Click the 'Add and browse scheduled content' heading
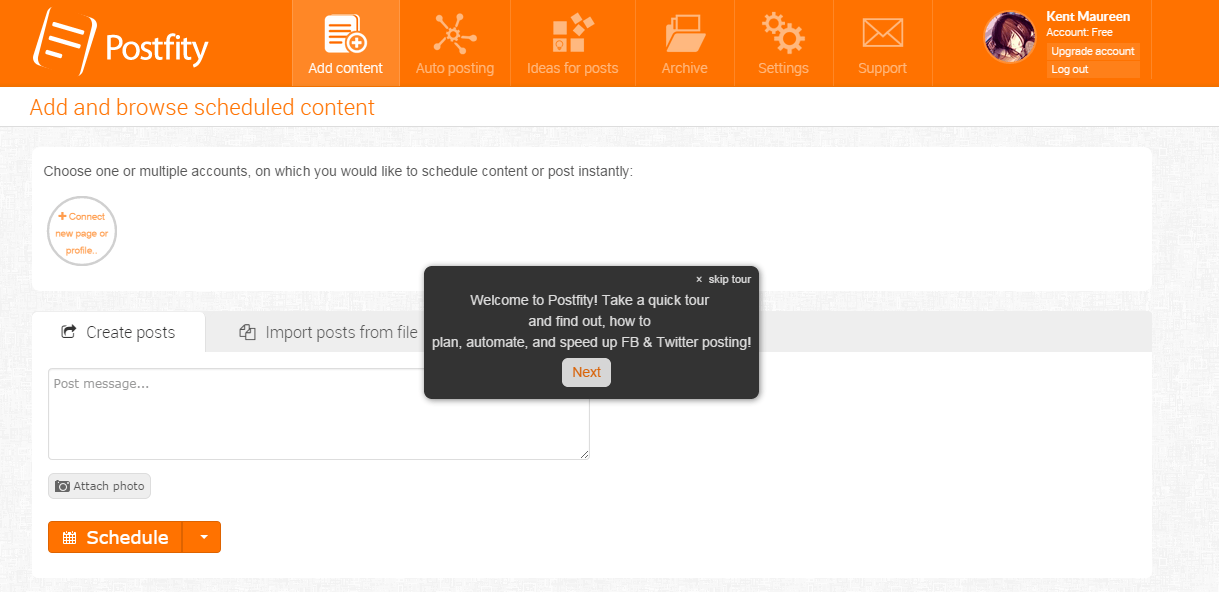This screenshot has height=592, width=1219. [x=202, y=107]
